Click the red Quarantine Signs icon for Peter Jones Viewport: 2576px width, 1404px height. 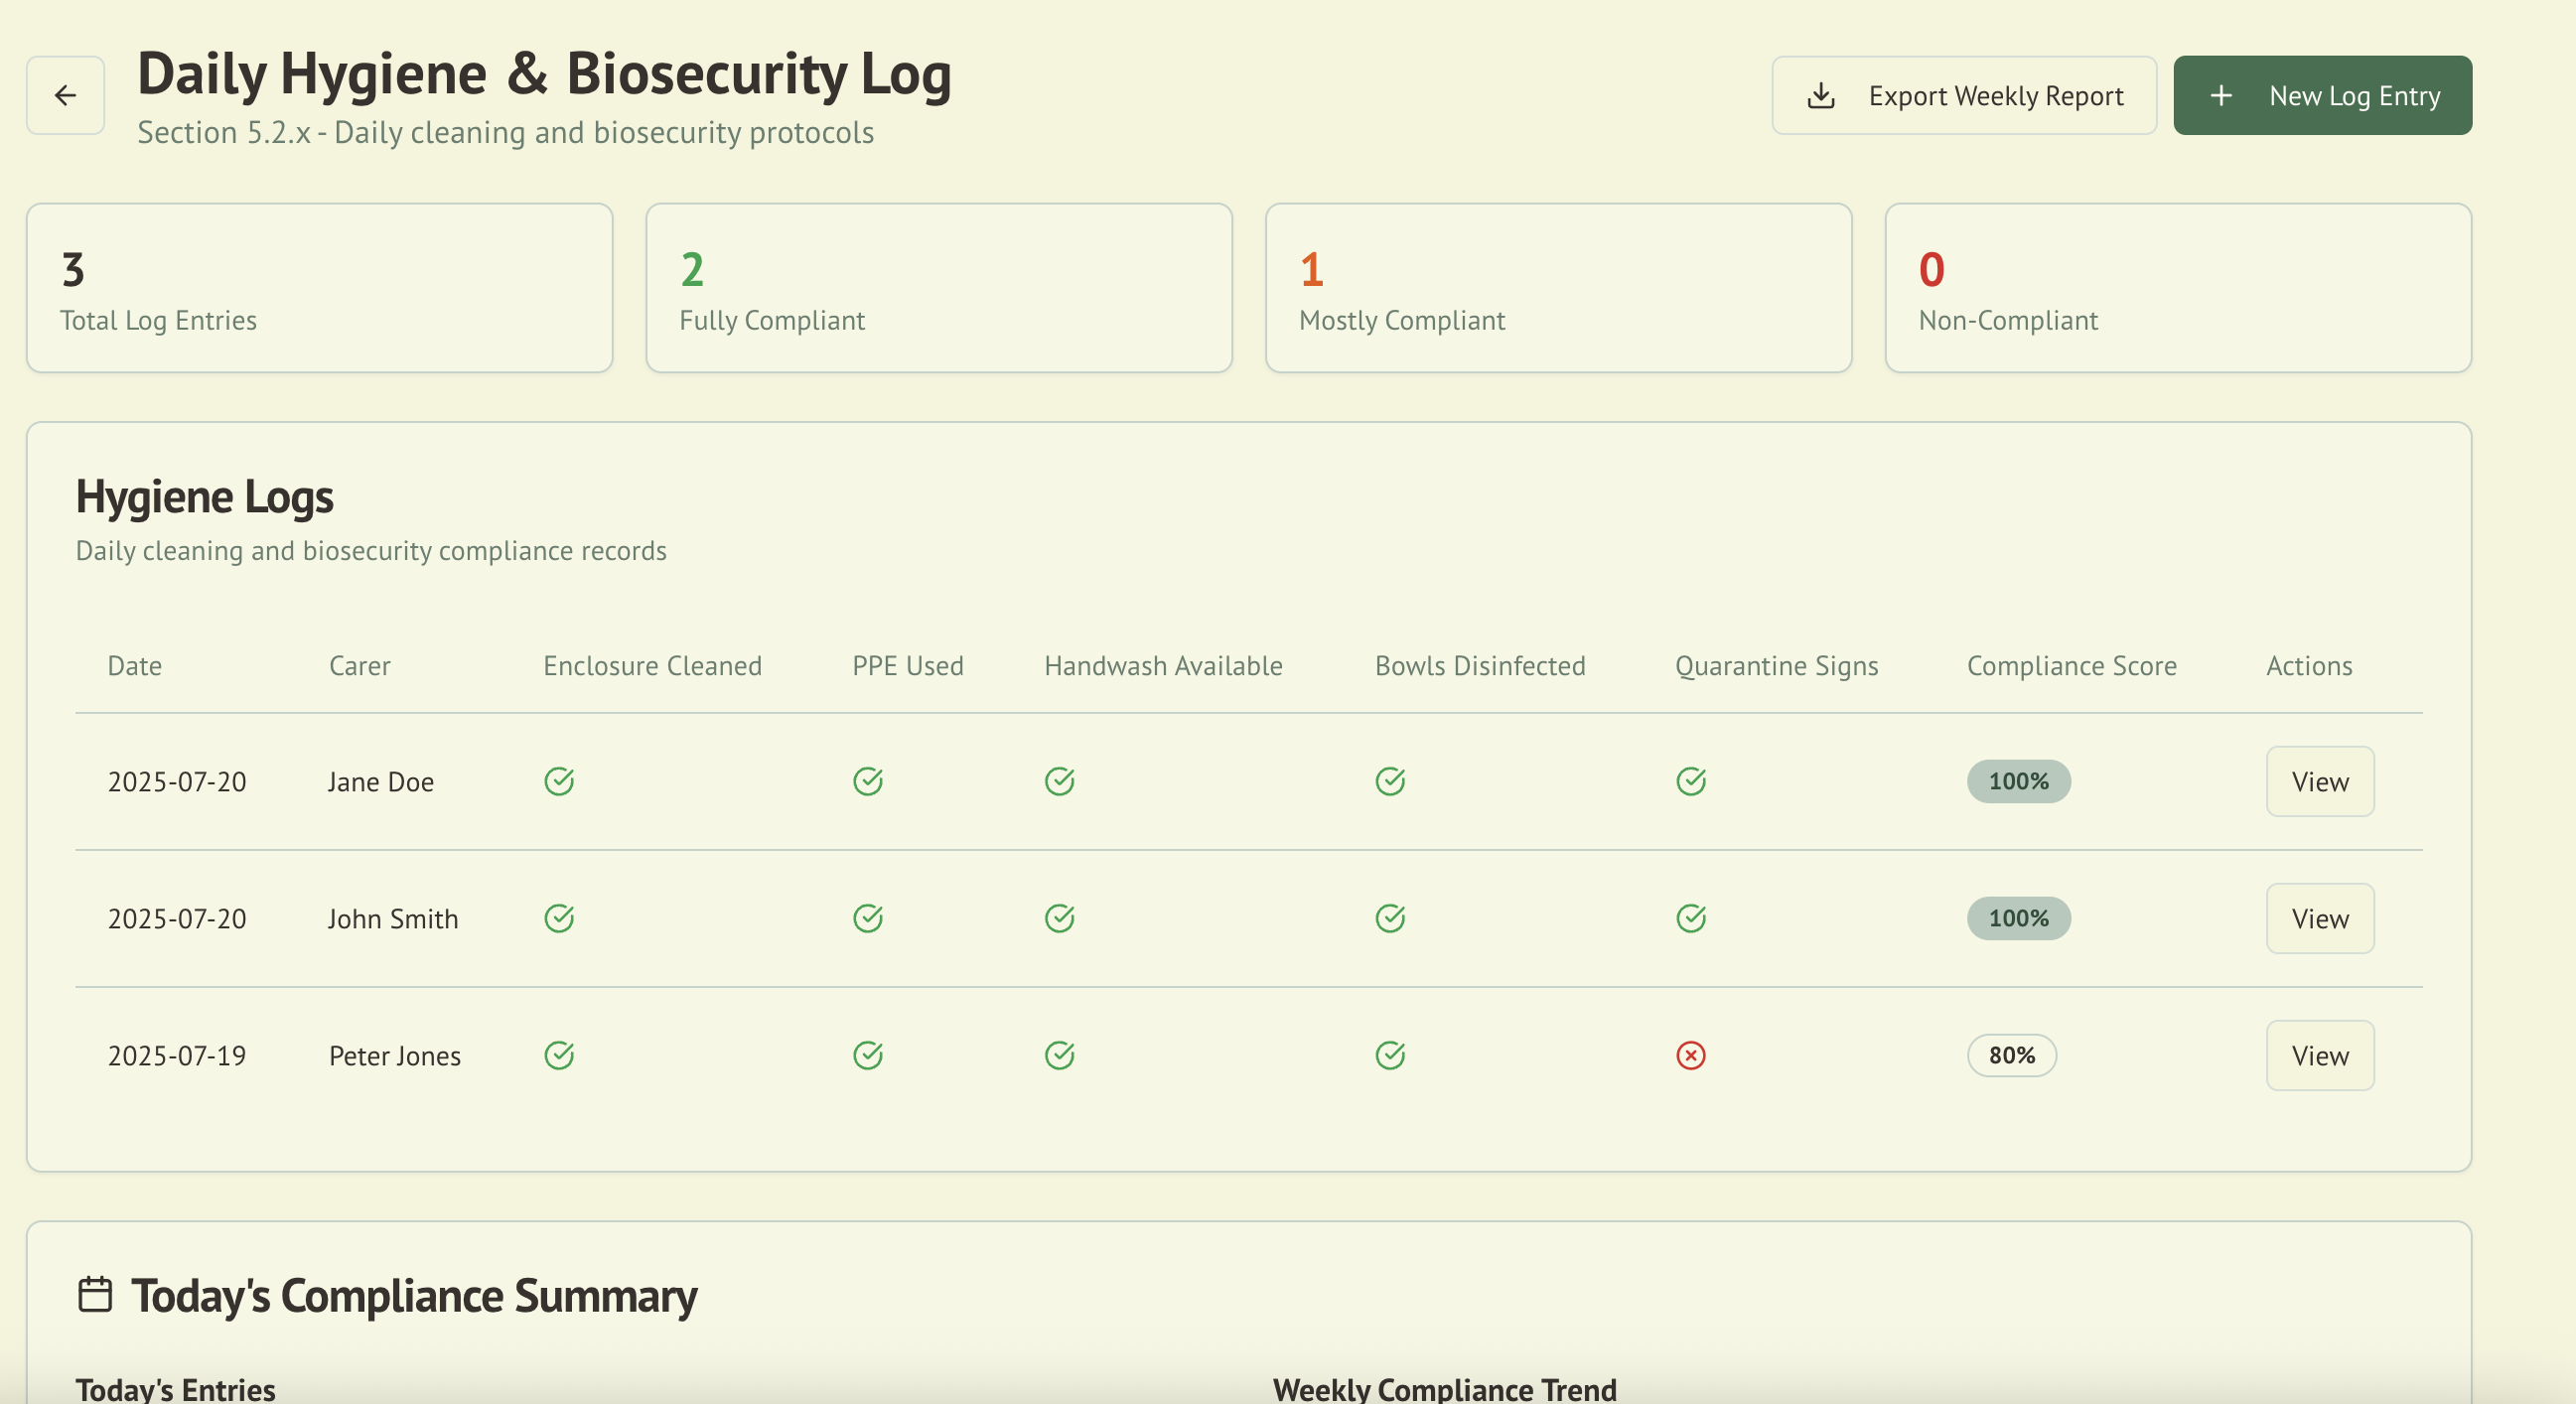pos(1690,1055)
